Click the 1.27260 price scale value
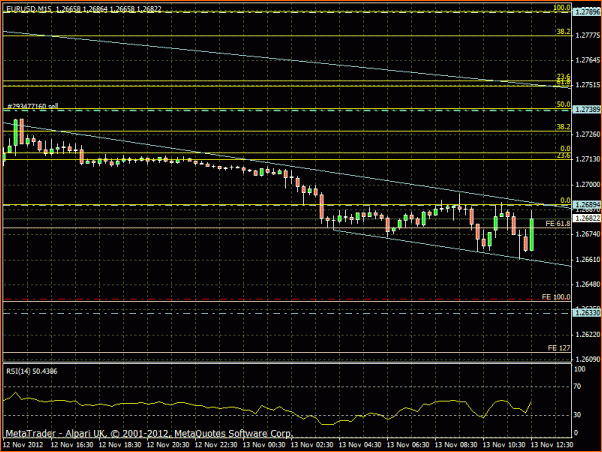Image resolution: width=602 pixels, height=452 pixels. pos(587,134)
